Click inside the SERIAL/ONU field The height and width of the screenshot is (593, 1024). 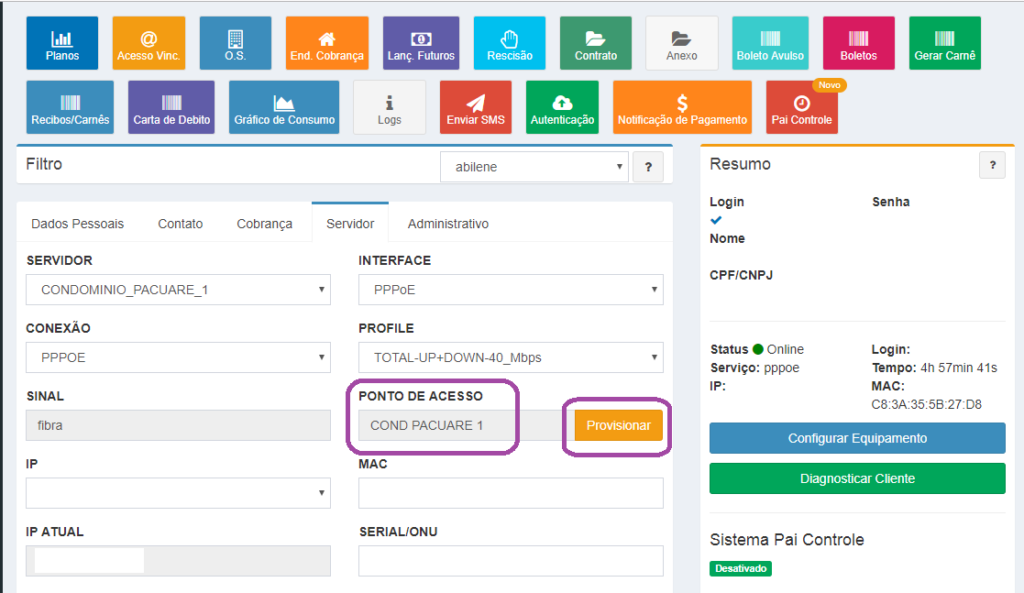click(x=510, y=560)
